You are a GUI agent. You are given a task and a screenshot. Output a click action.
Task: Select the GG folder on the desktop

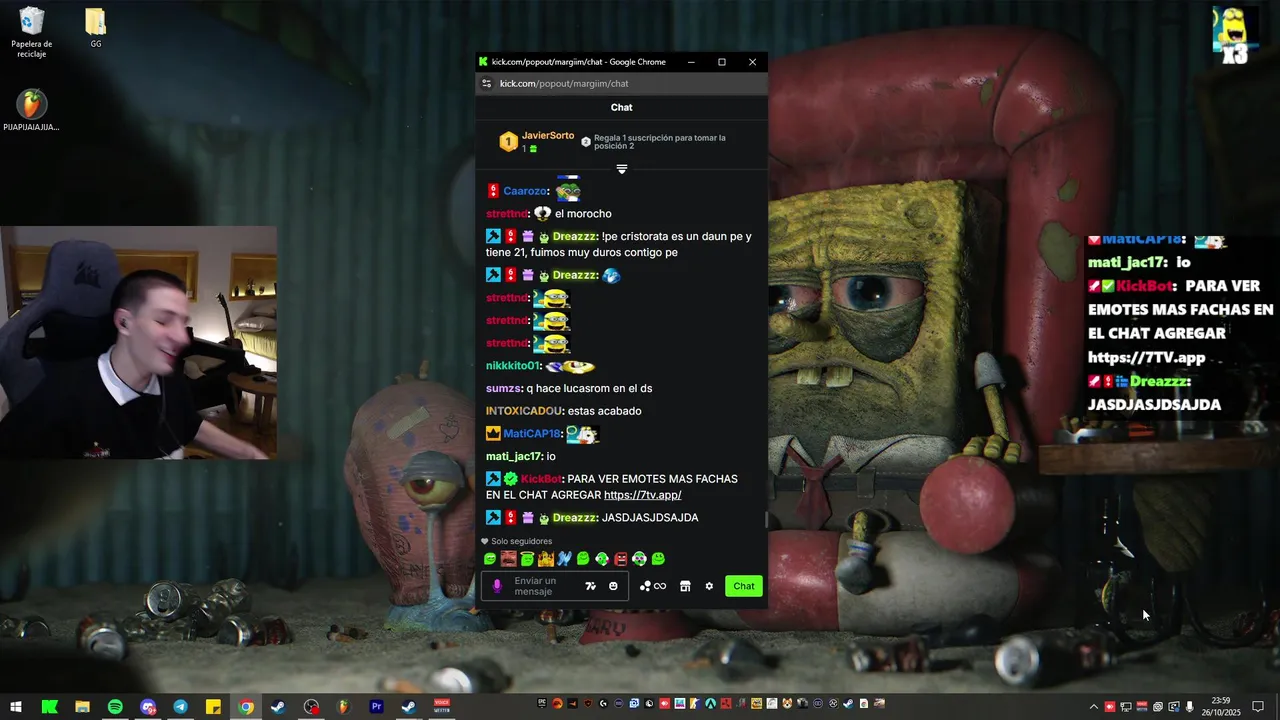96,28
